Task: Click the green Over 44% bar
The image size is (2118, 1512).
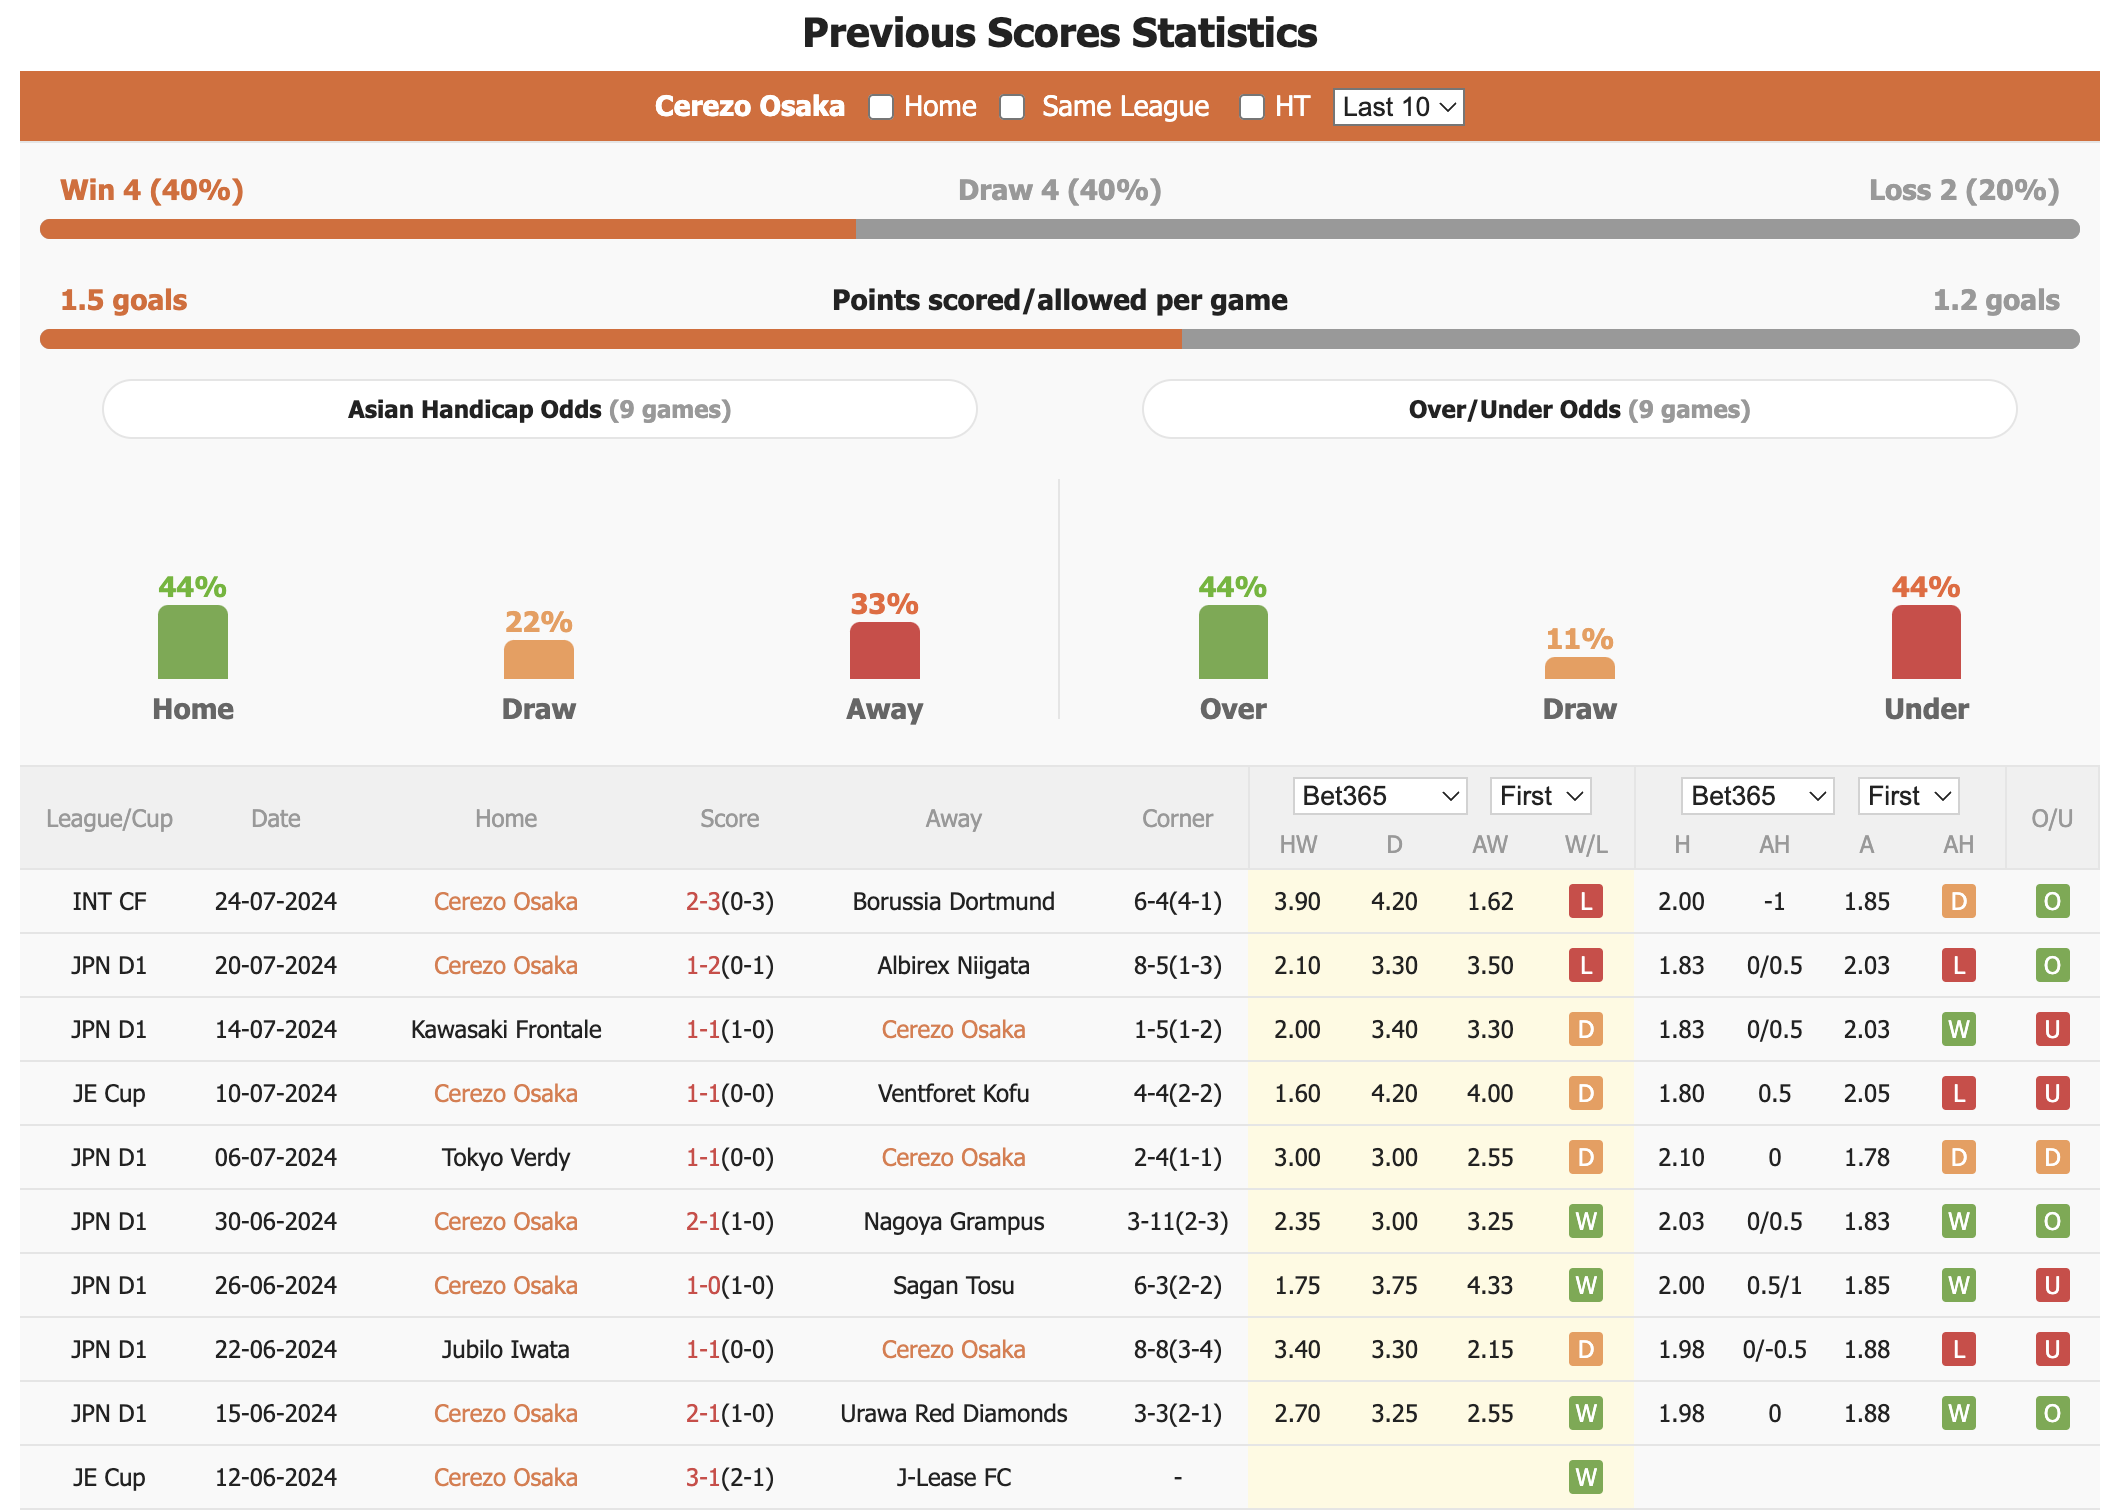Action: (1233, 642)
